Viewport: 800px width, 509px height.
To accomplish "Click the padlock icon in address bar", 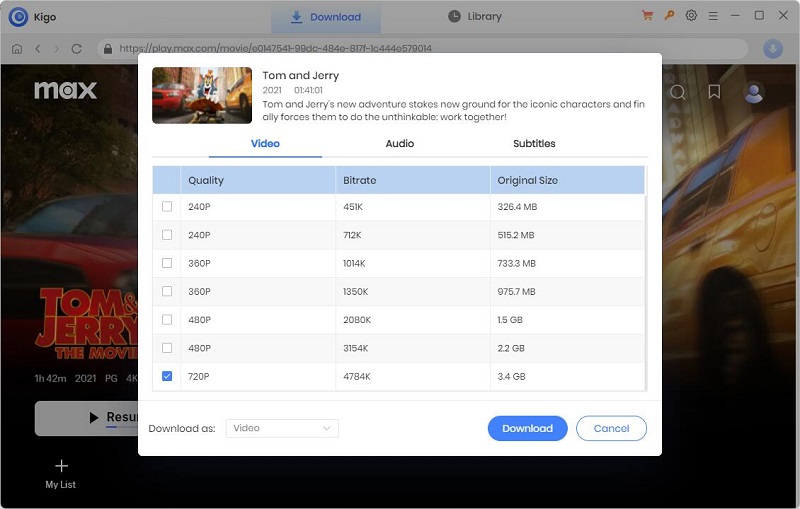I will point(108,48).
